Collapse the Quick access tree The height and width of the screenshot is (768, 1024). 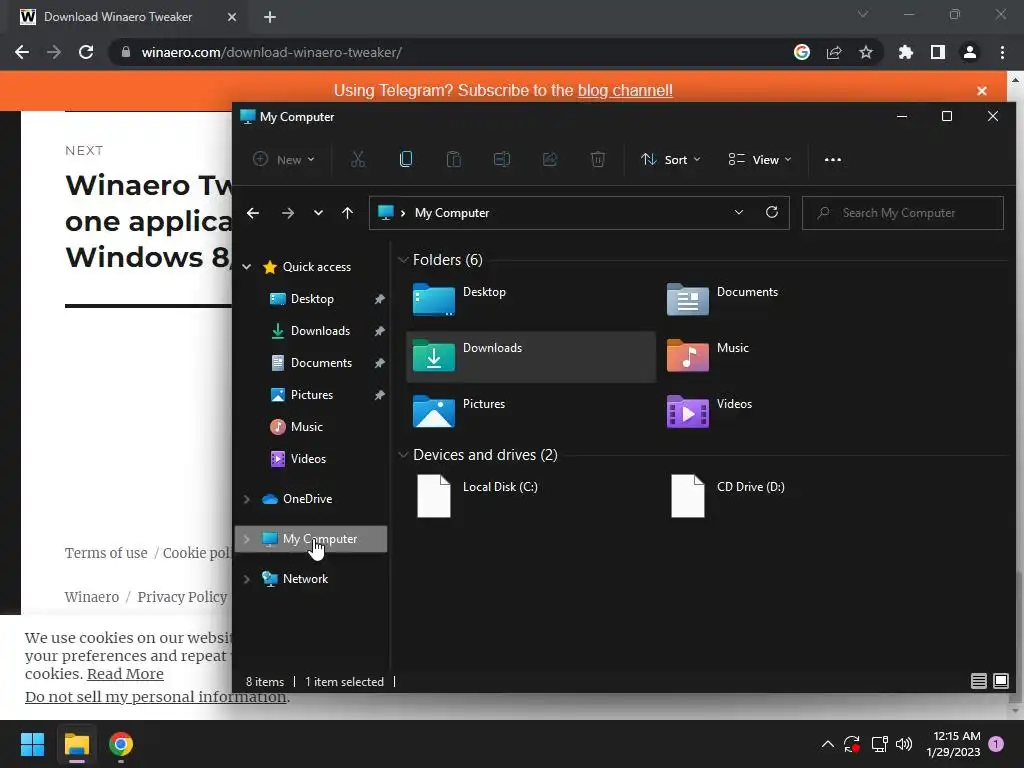coord(246,266)
